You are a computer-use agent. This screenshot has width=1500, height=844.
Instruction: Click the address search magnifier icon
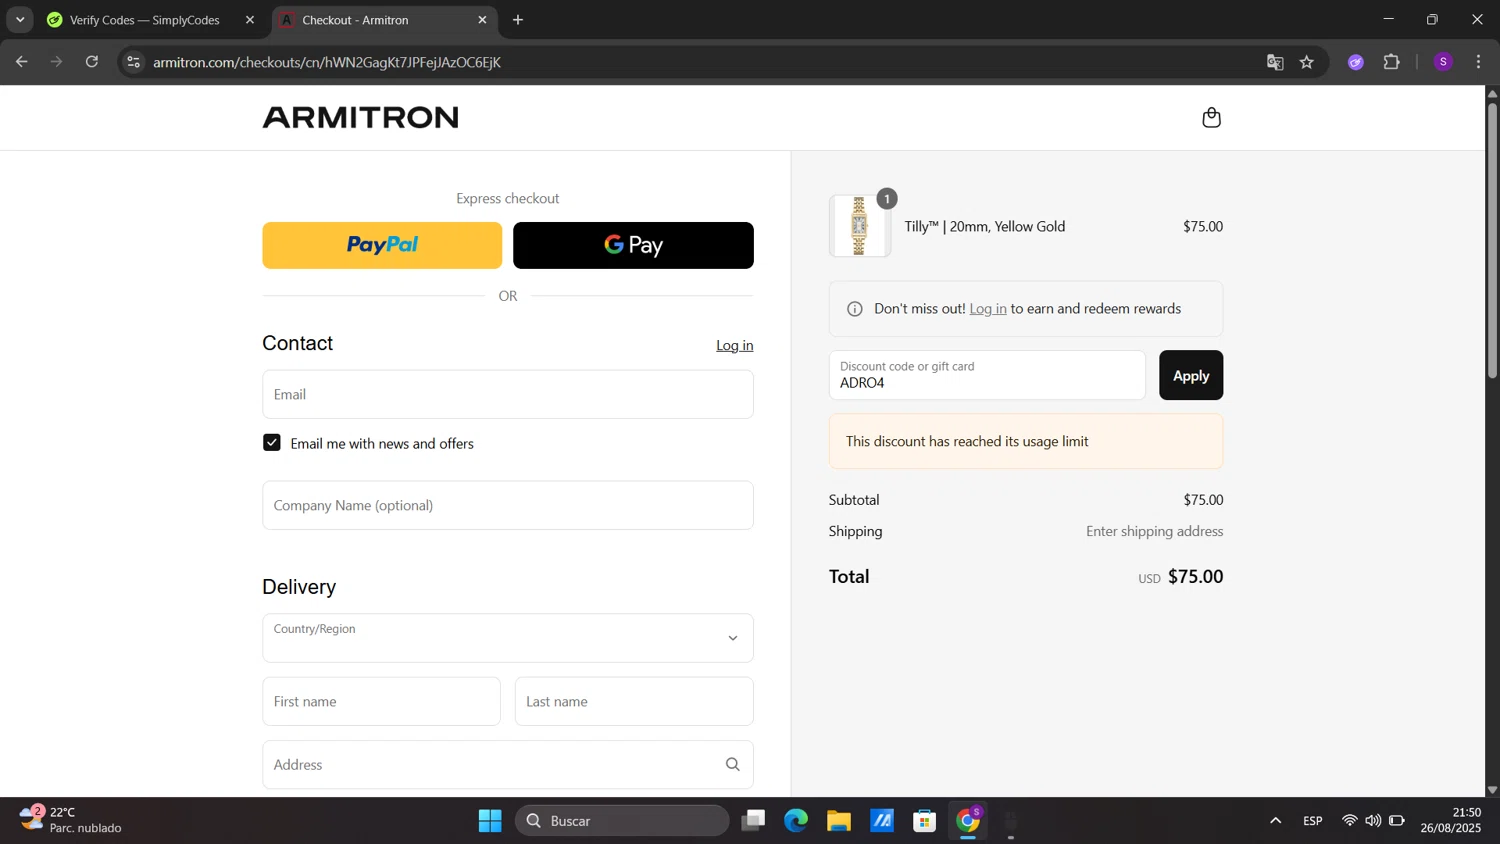pyautogui.click(x=732, y=765)
